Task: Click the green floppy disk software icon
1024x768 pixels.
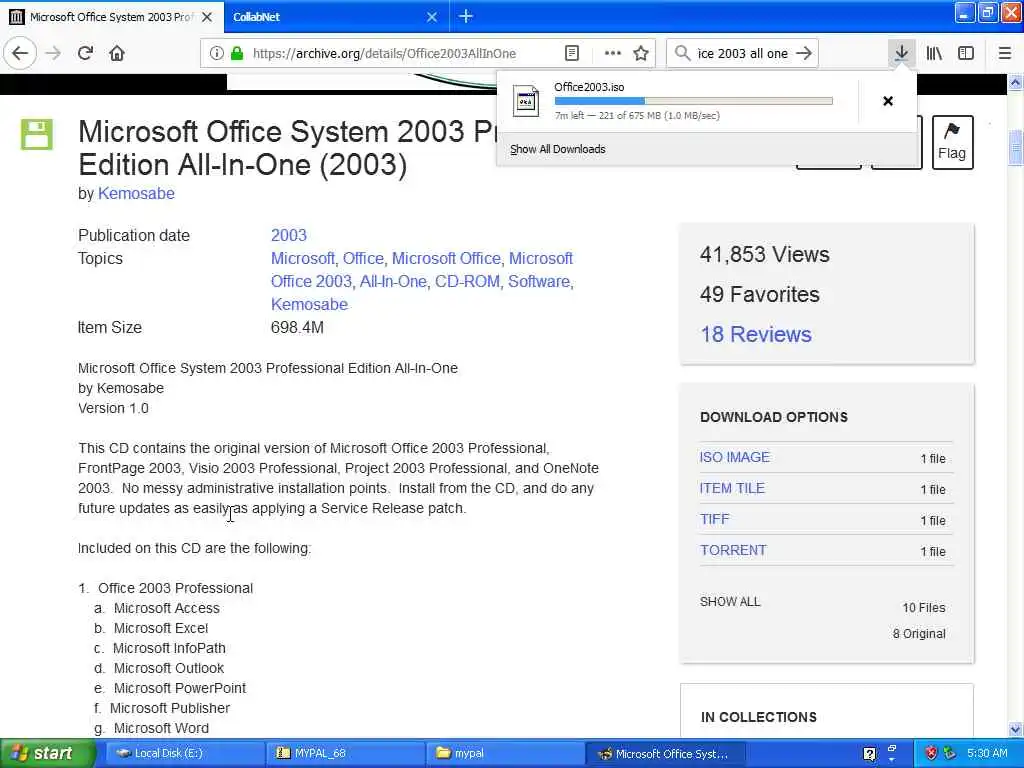Action: click(x=37, y=135)
